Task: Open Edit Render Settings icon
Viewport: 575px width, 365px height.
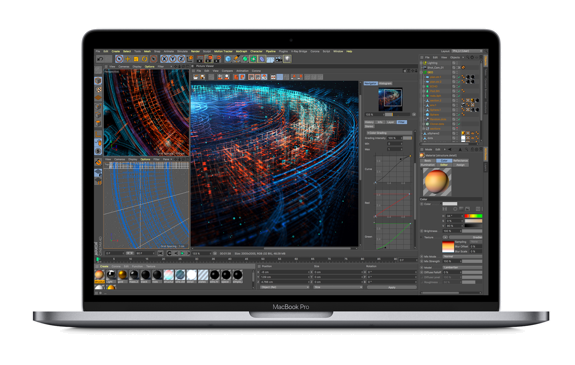Action: [x=217, y=59]
